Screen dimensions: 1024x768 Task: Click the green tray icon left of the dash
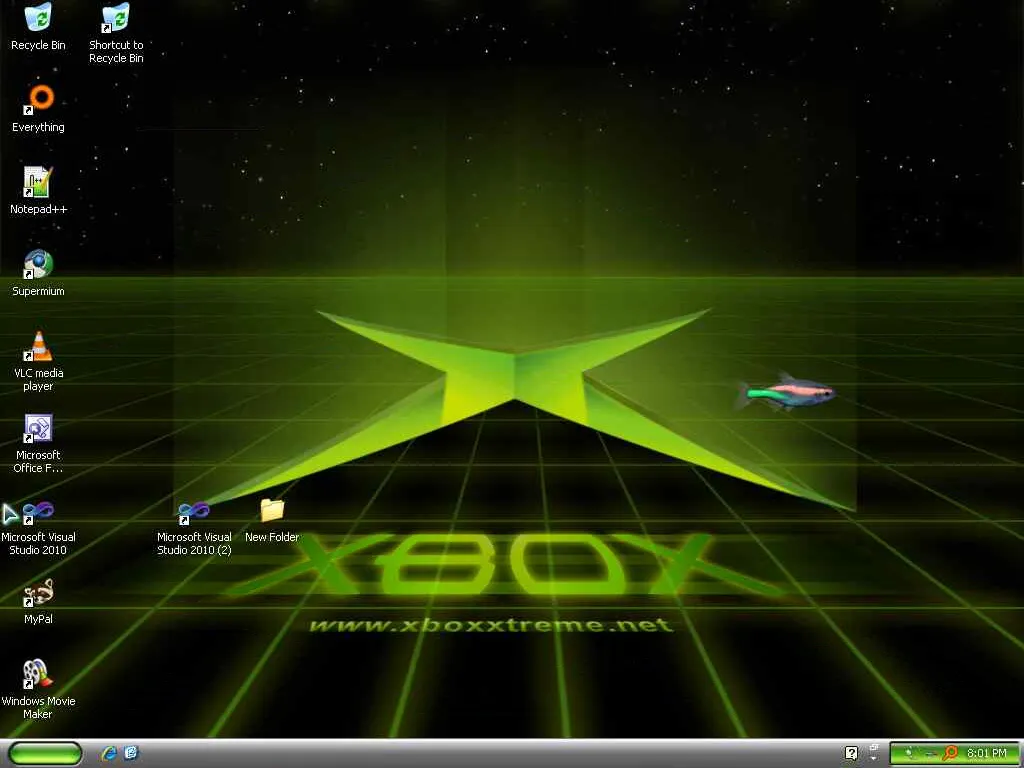click(909, 754)
